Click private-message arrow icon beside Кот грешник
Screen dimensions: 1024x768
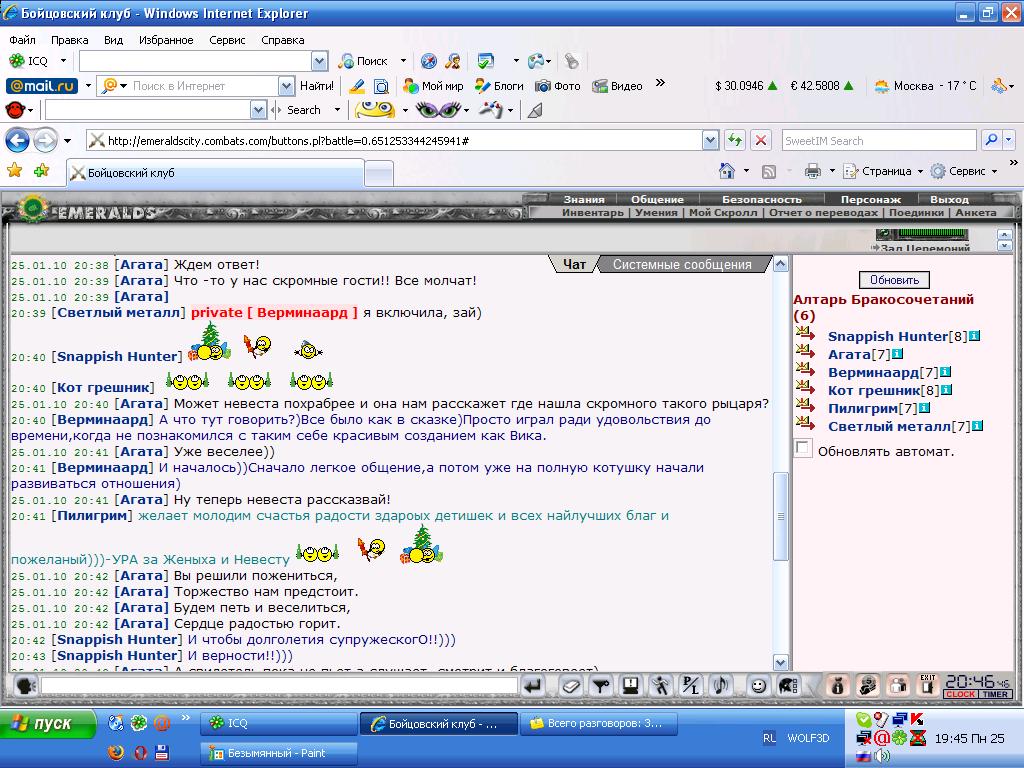tap(805, 389)
